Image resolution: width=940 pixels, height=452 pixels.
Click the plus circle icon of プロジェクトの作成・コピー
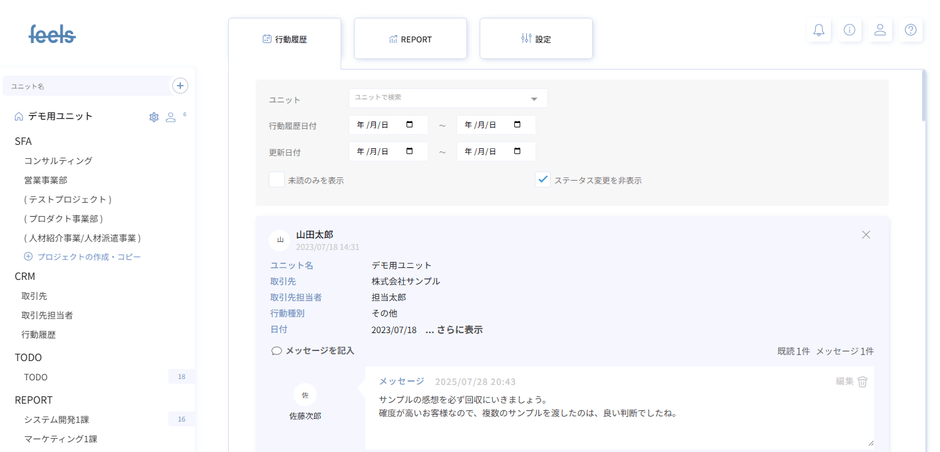click(x=28, y=257)
